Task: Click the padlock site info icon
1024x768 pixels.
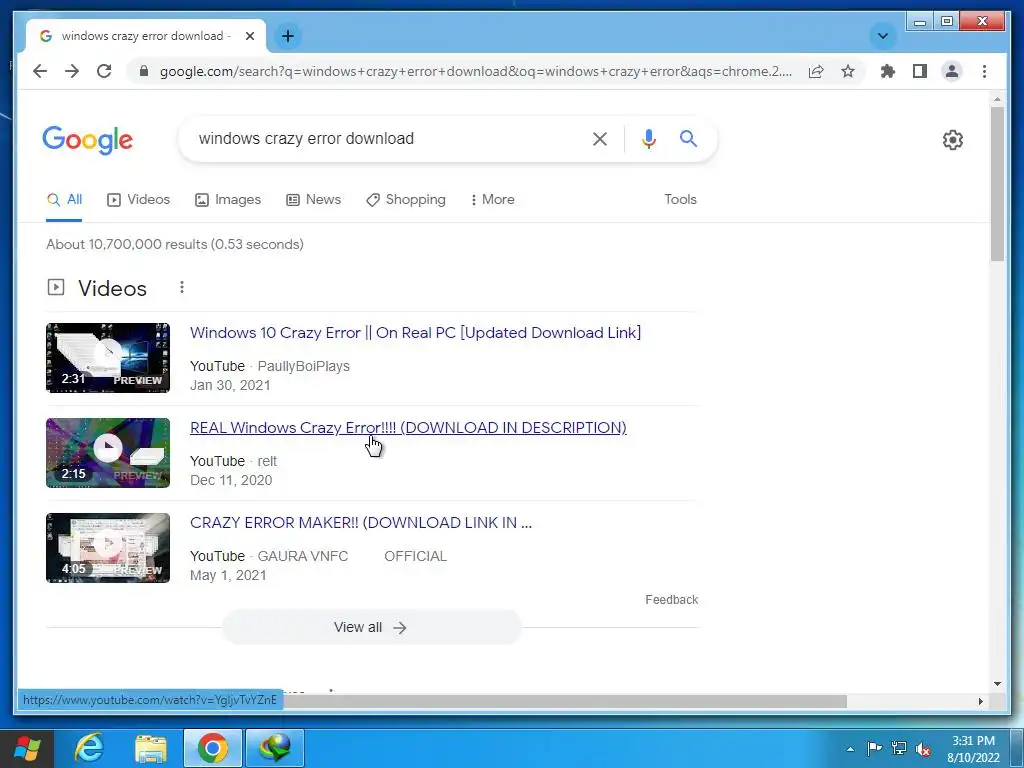Action: pyautogui.click(x=144, y=71)
